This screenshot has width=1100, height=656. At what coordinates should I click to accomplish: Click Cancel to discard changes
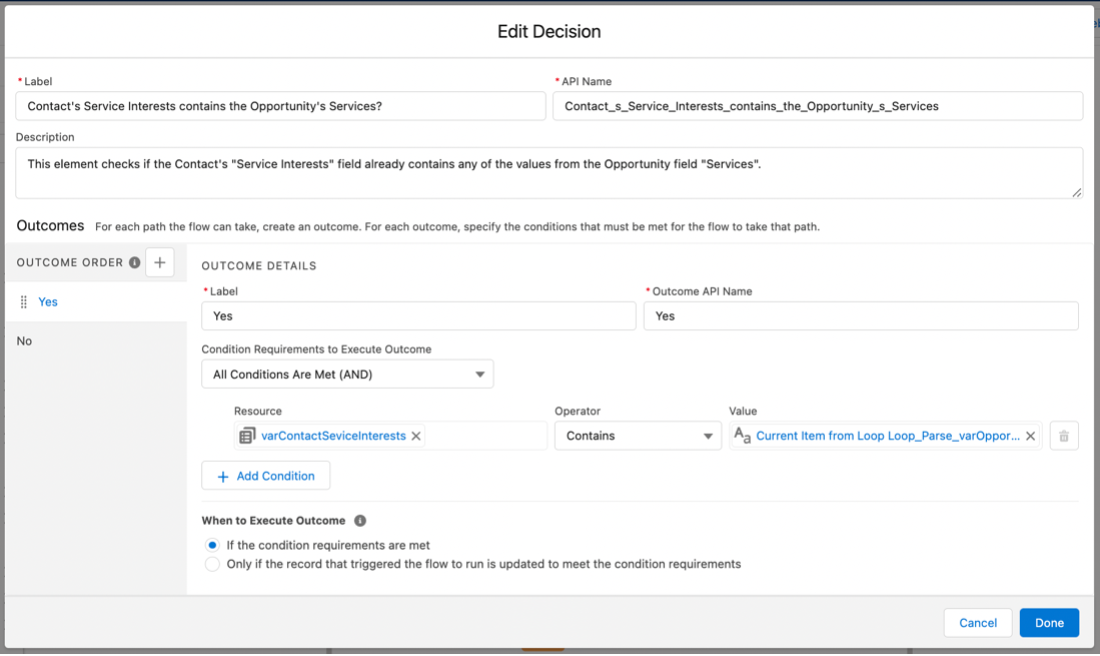pos(977,622)
